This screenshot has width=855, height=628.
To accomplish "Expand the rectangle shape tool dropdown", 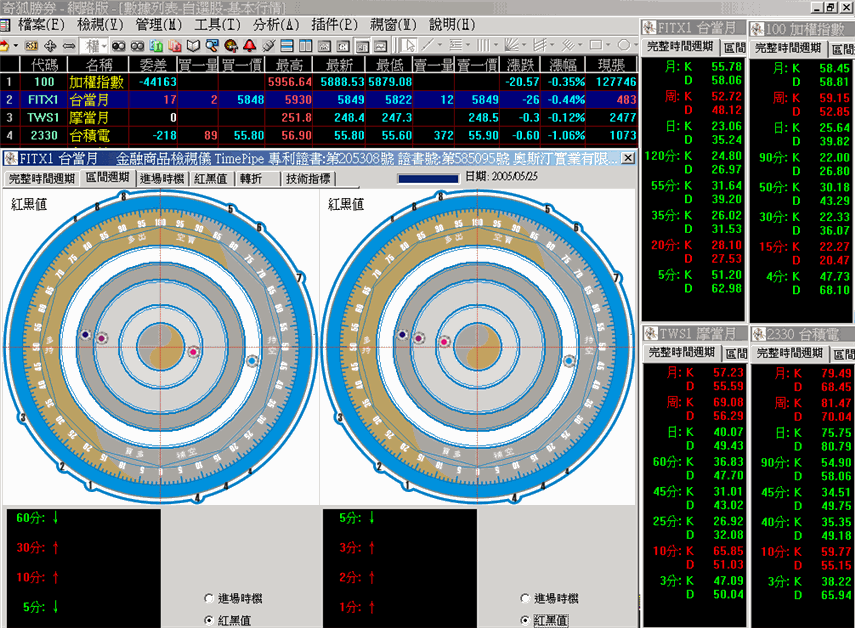I will pyautogui.click(x=609, y=46).
